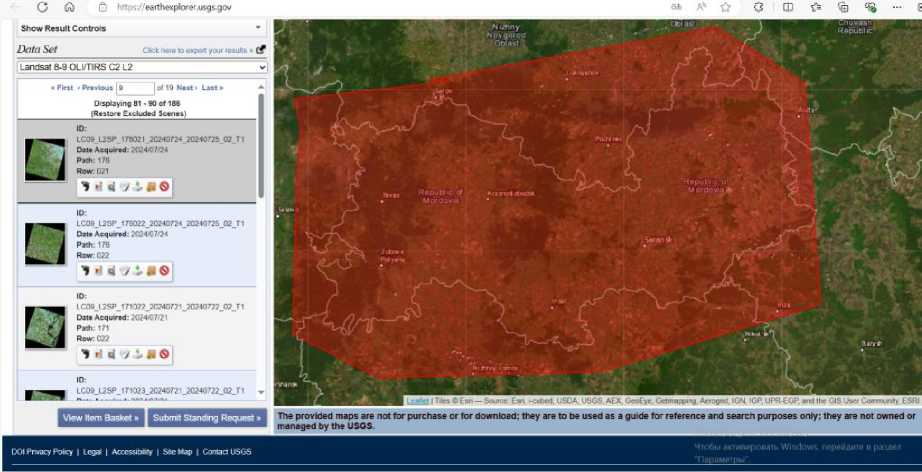Go to the First results page

(x=62, y=88)
